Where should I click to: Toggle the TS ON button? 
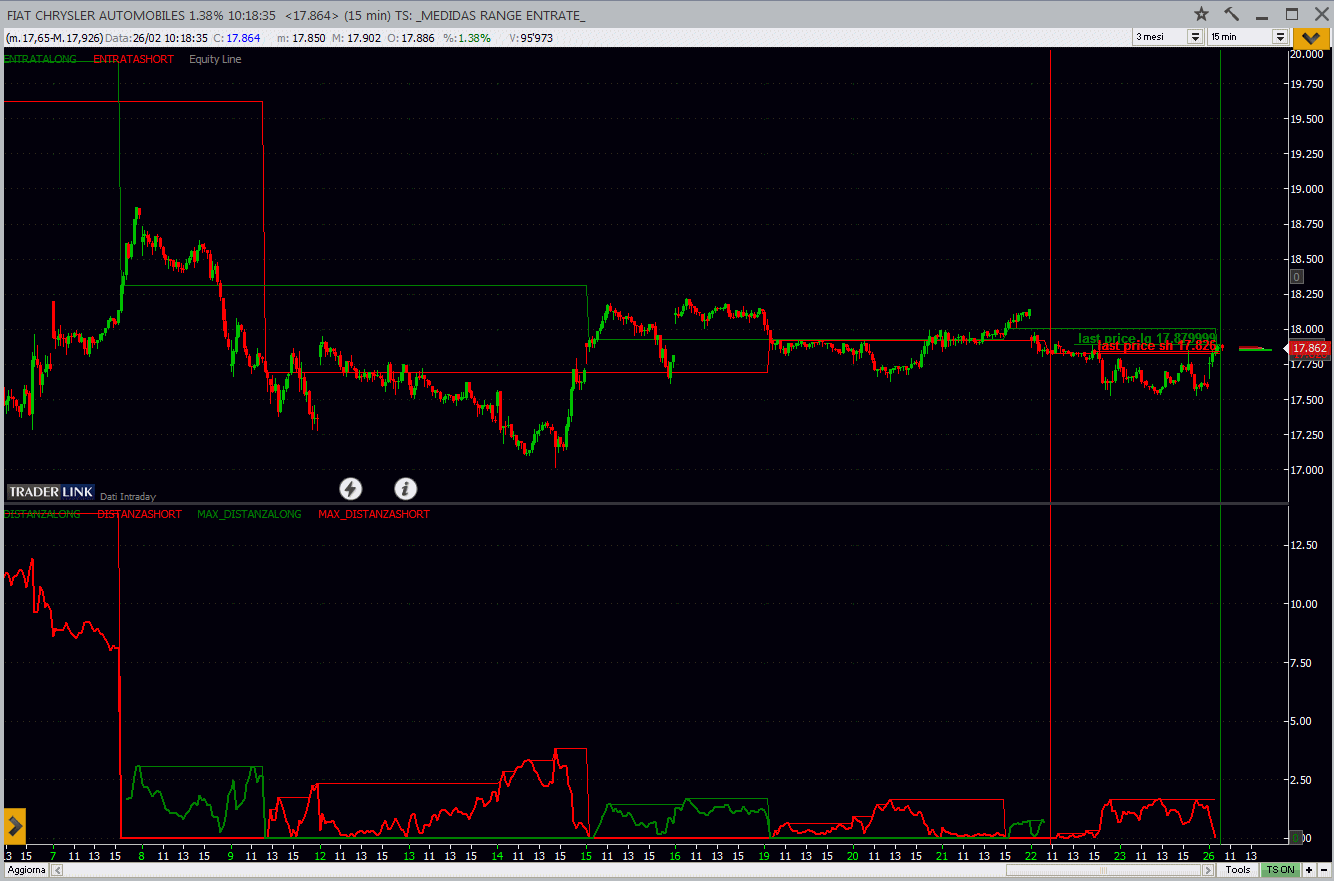click(1279, 870)
